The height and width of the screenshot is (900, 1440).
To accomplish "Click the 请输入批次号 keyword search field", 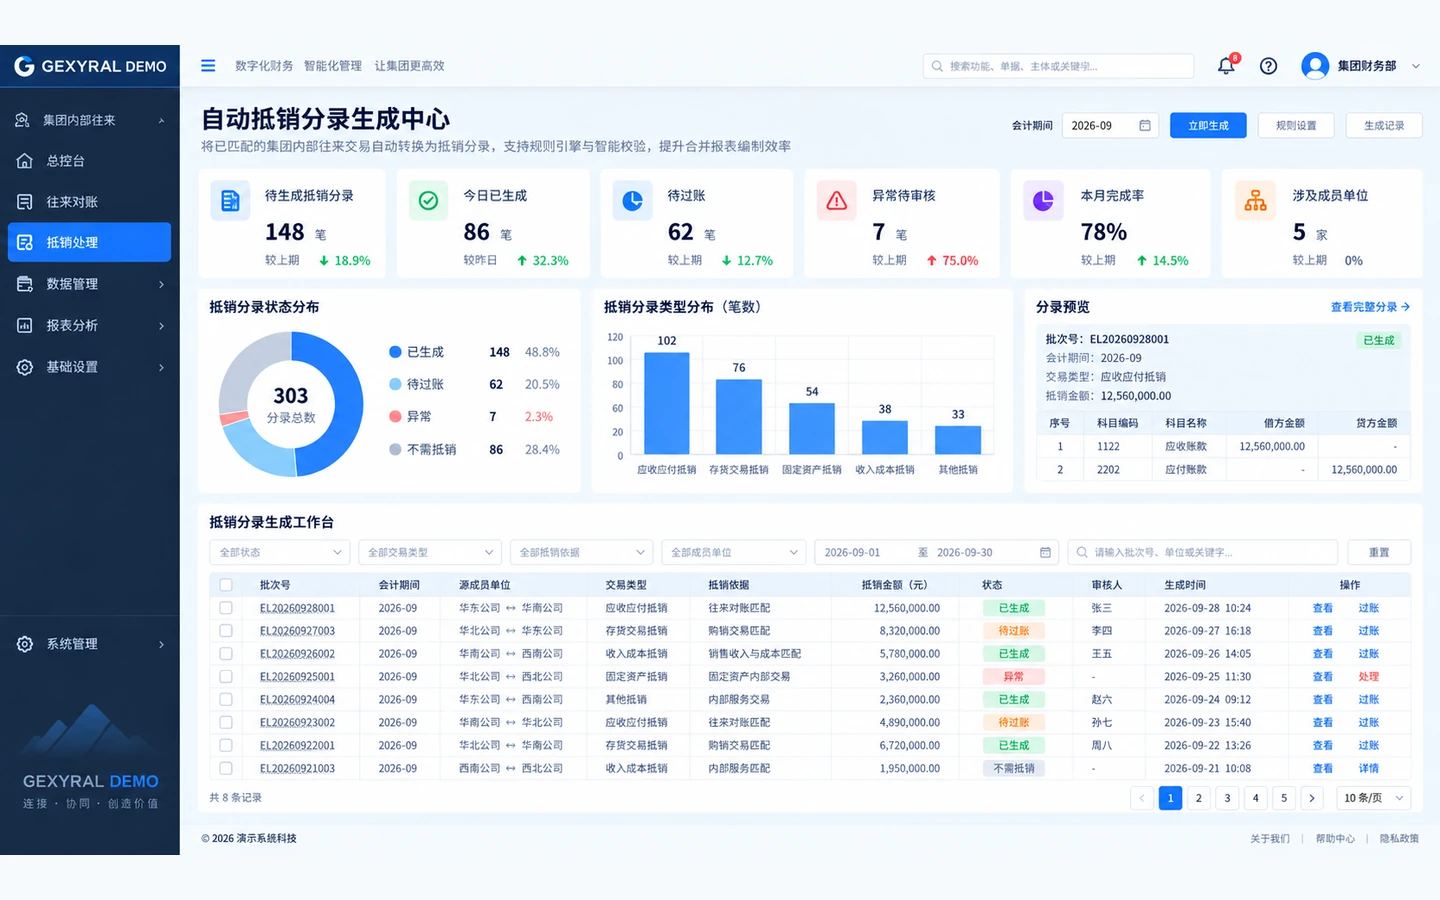I will click(x=1203, y=552).
